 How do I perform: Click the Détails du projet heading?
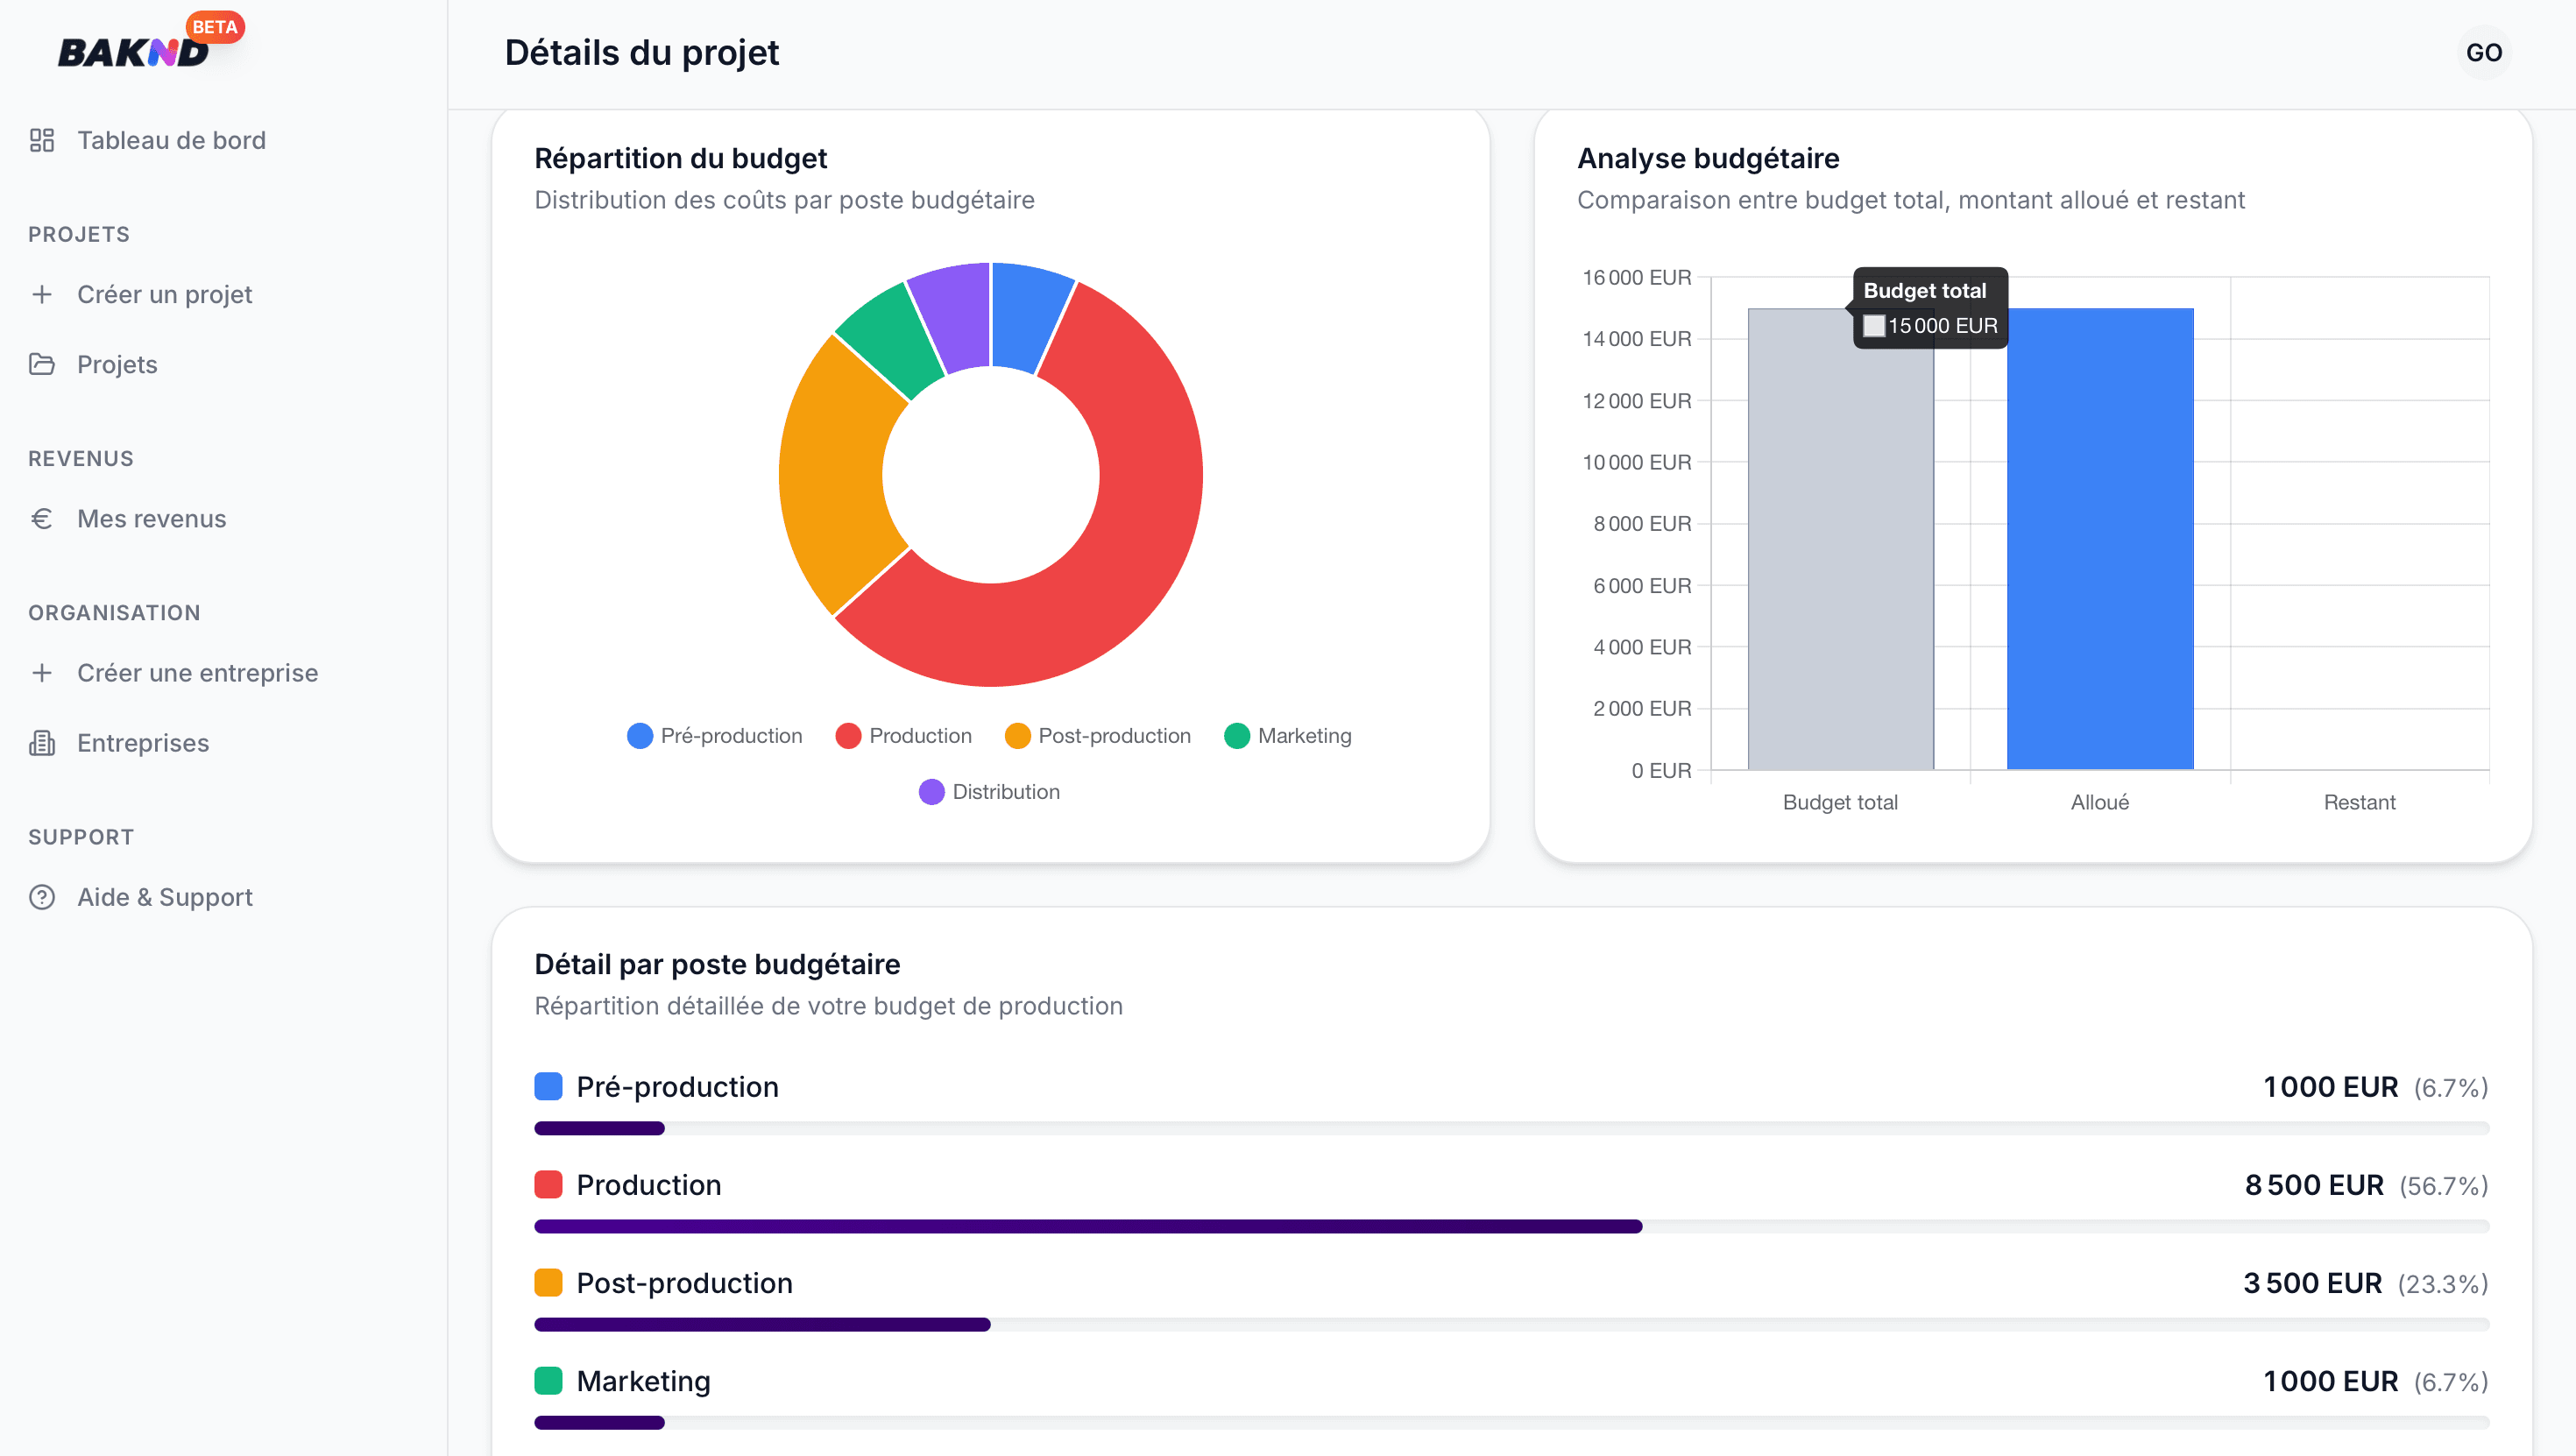[641, 52]
